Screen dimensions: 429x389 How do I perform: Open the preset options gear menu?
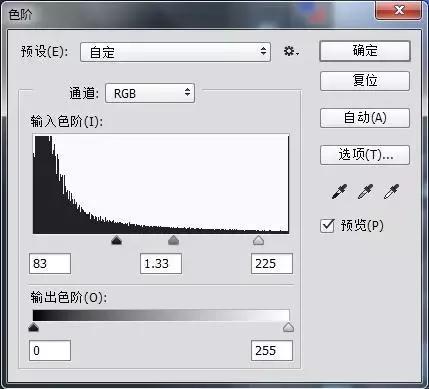tap(291, 51)
